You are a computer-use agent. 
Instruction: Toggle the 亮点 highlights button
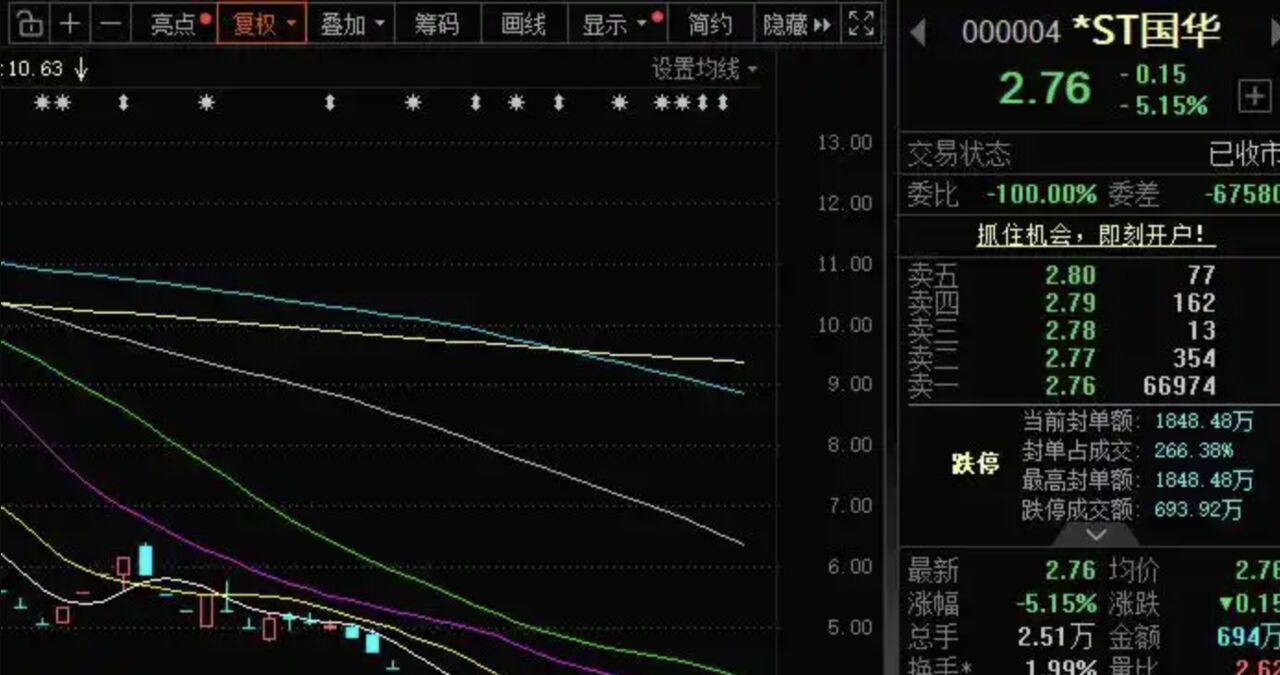[x=176, y=24]
